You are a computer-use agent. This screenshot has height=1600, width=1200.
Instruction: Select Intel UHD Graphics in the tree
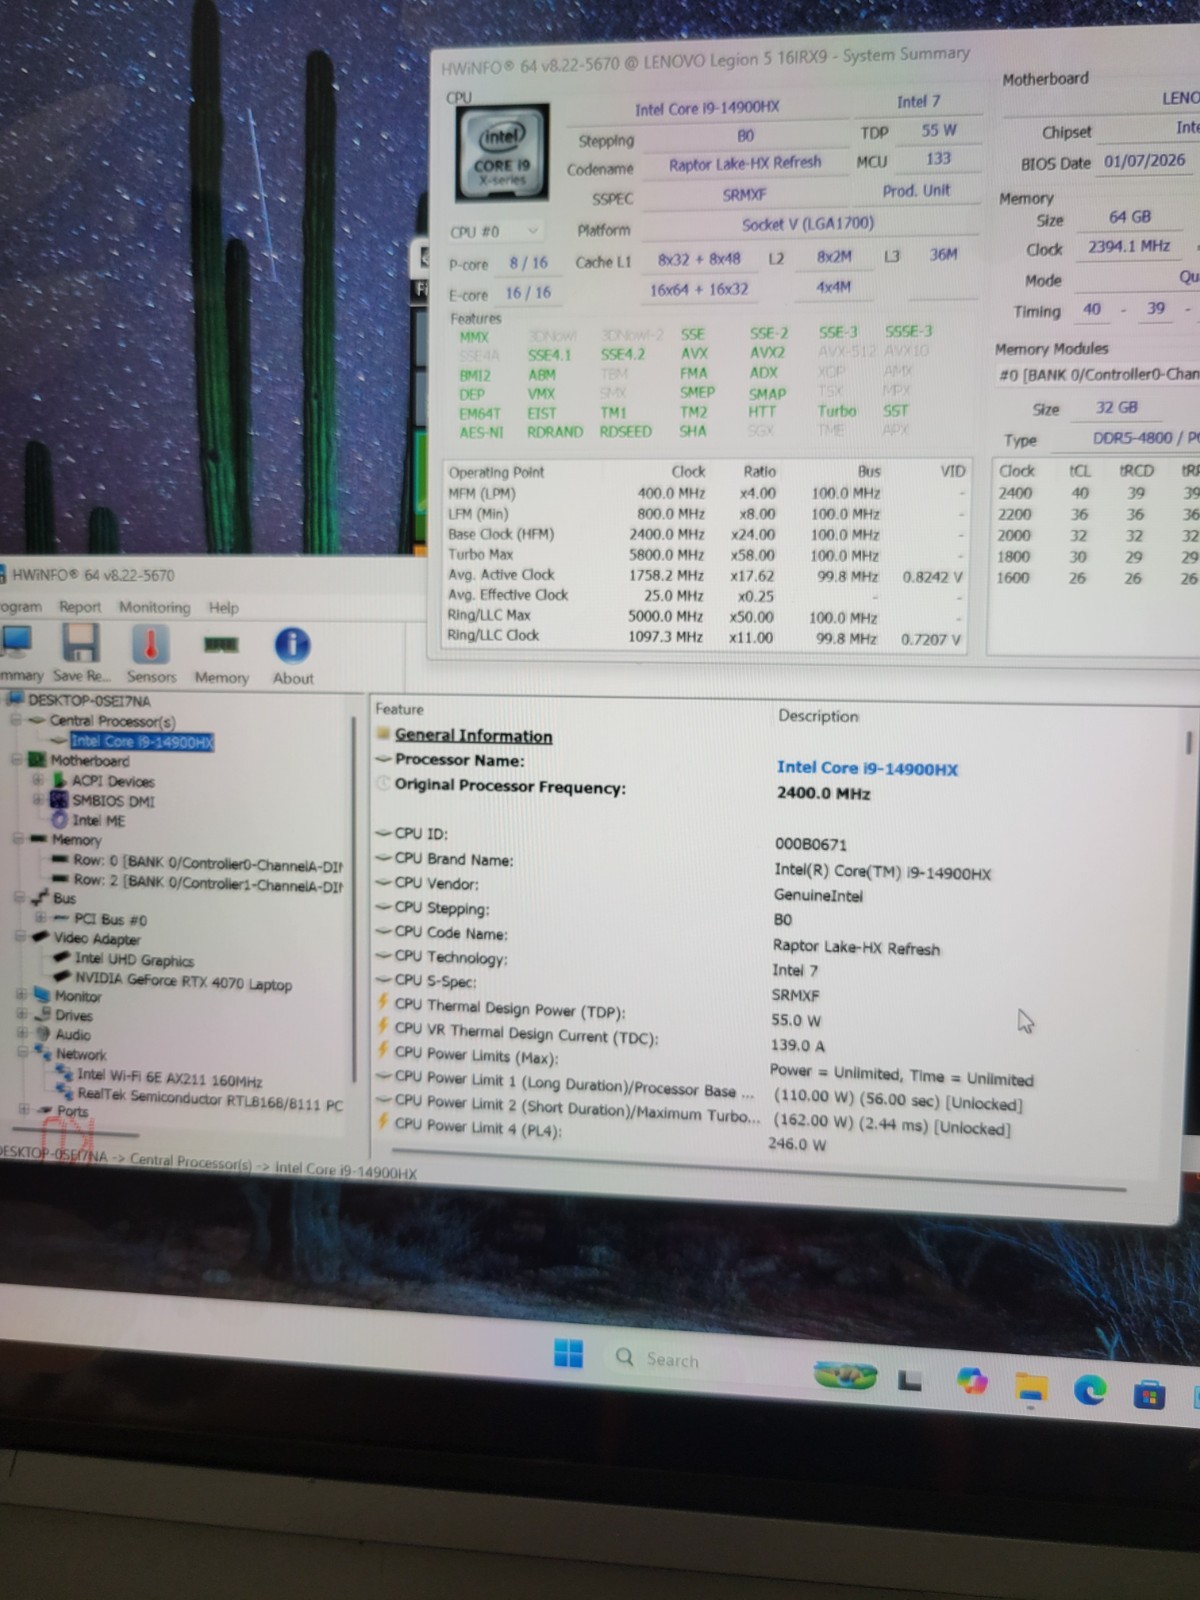(x=134, y=960)
